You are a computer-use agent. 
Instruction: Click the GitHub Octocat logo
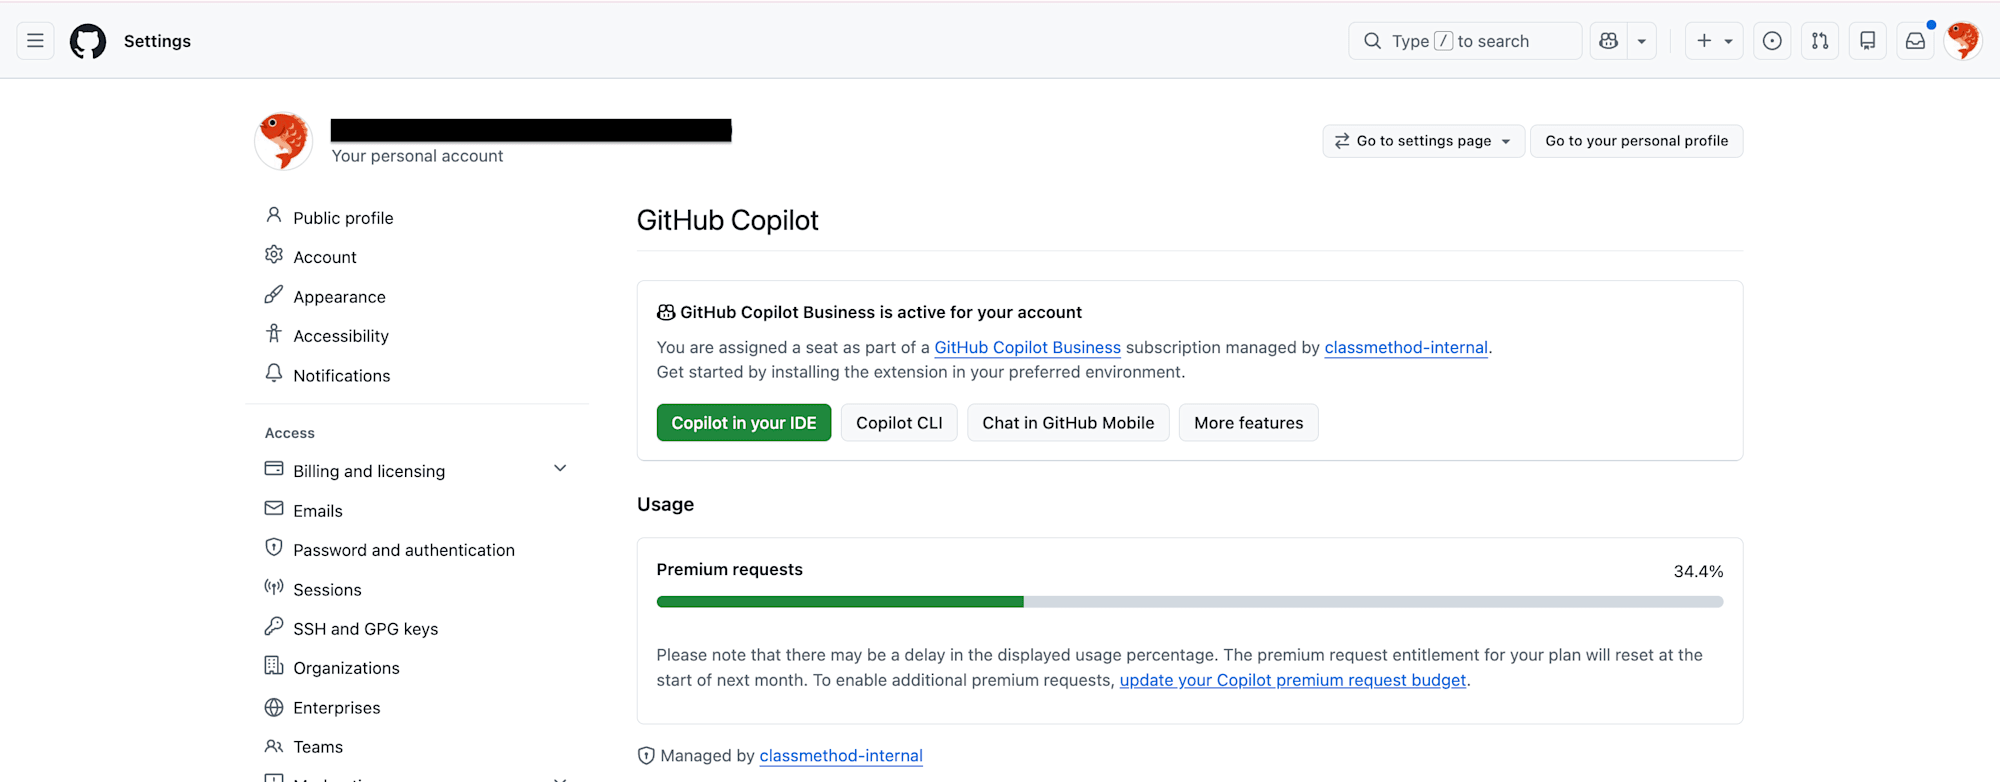88,41
